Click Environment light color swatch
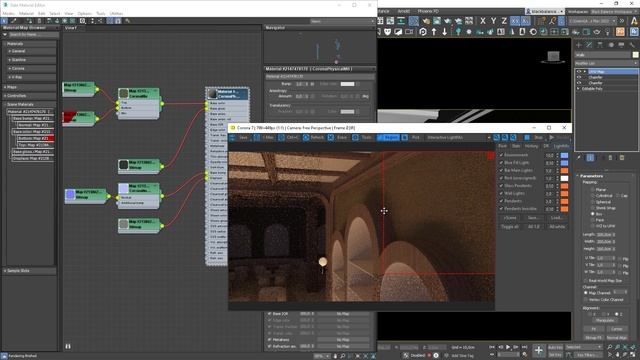 coord(564,155)
